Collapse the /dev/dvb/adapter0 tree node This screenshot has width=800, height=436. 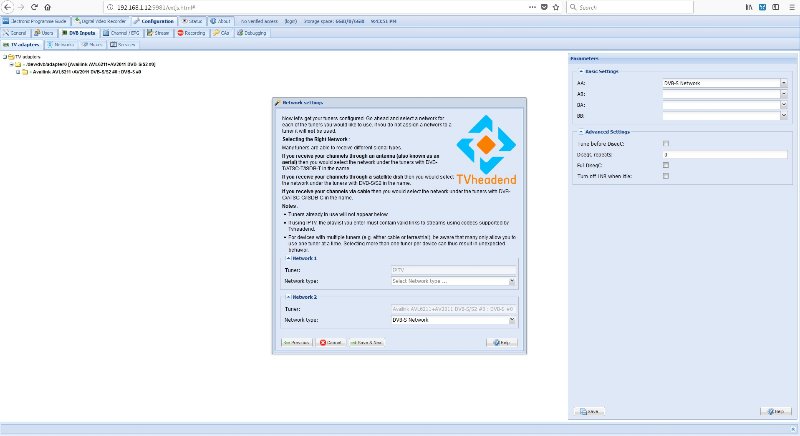(x=11, y=64)
